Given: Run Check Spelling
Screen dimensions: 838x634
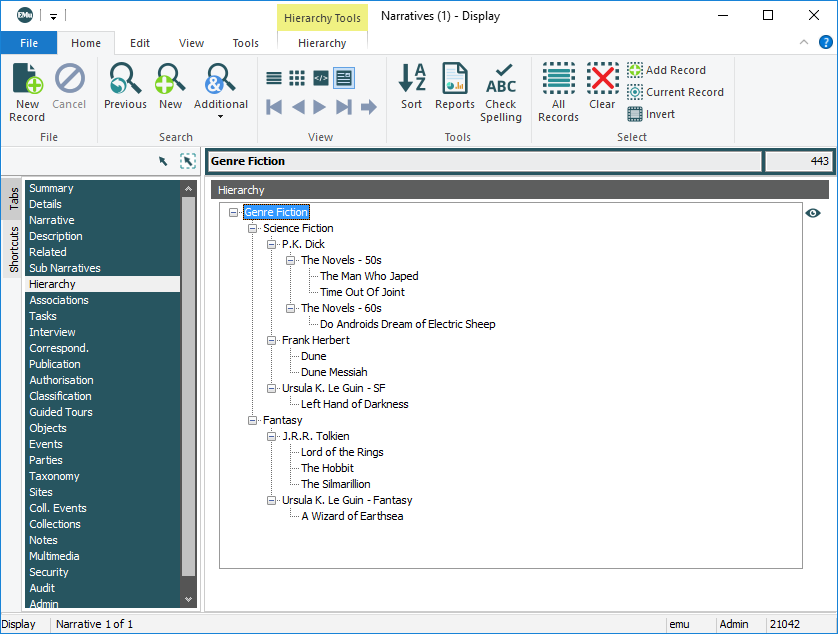Looking at the screenshot, I should tap(501, 90).
